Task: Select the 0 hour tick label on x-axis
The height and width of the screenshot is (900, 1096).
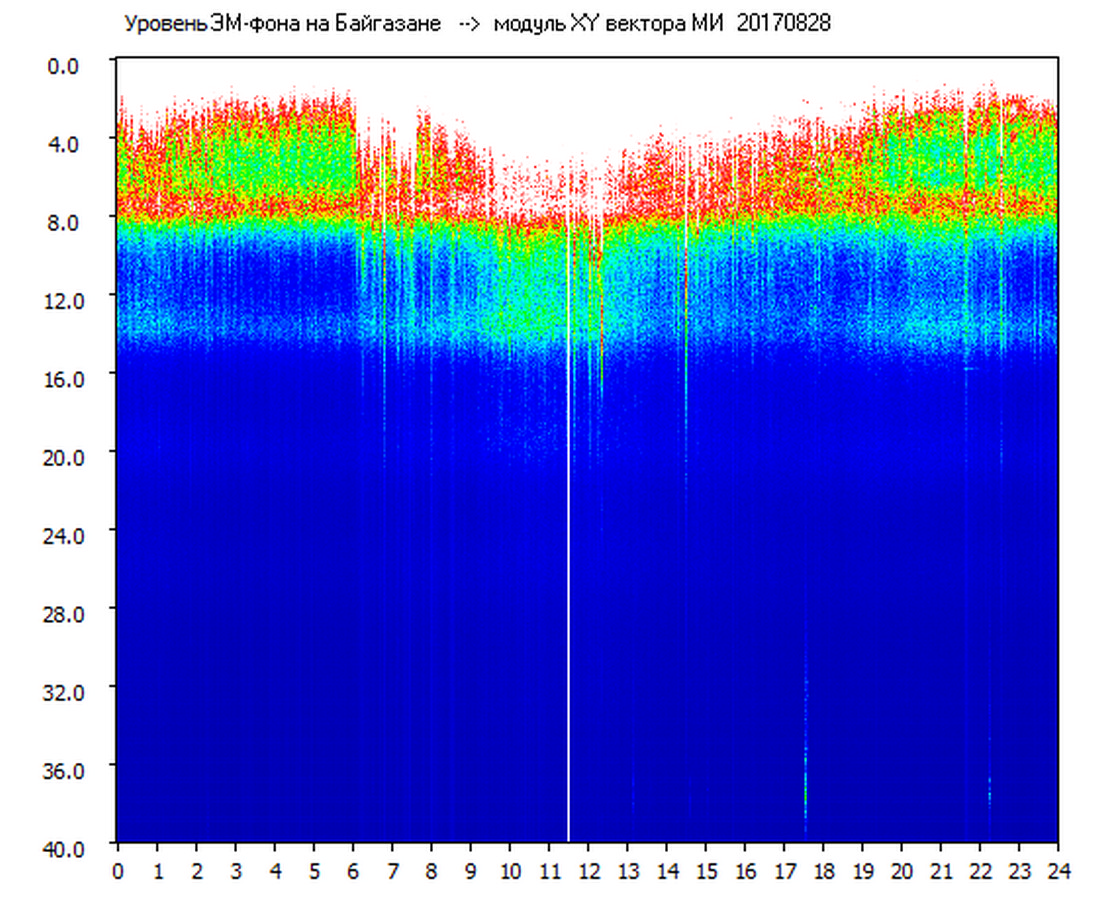Action: click(118, 871)
